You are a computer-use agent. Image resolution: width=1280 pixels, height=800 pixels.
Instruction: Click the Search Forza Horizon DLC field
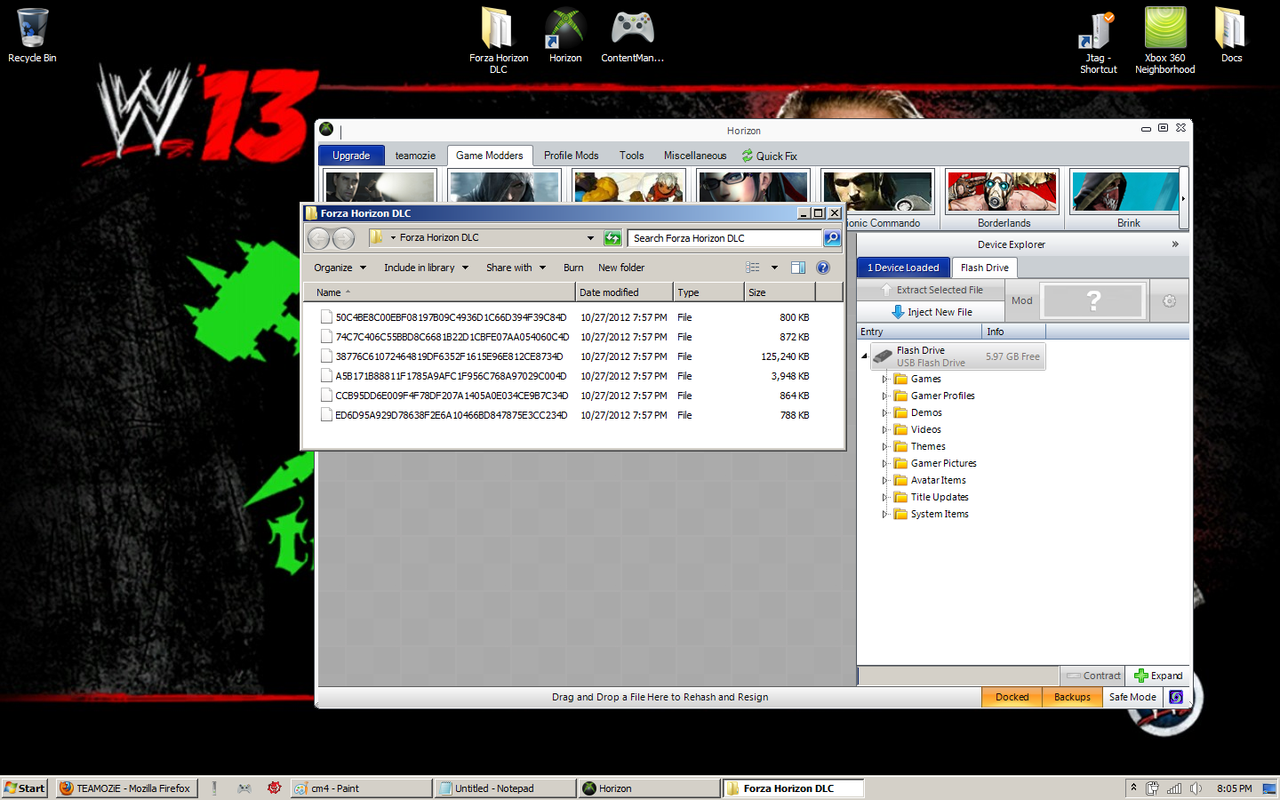[x=724, y=238]
